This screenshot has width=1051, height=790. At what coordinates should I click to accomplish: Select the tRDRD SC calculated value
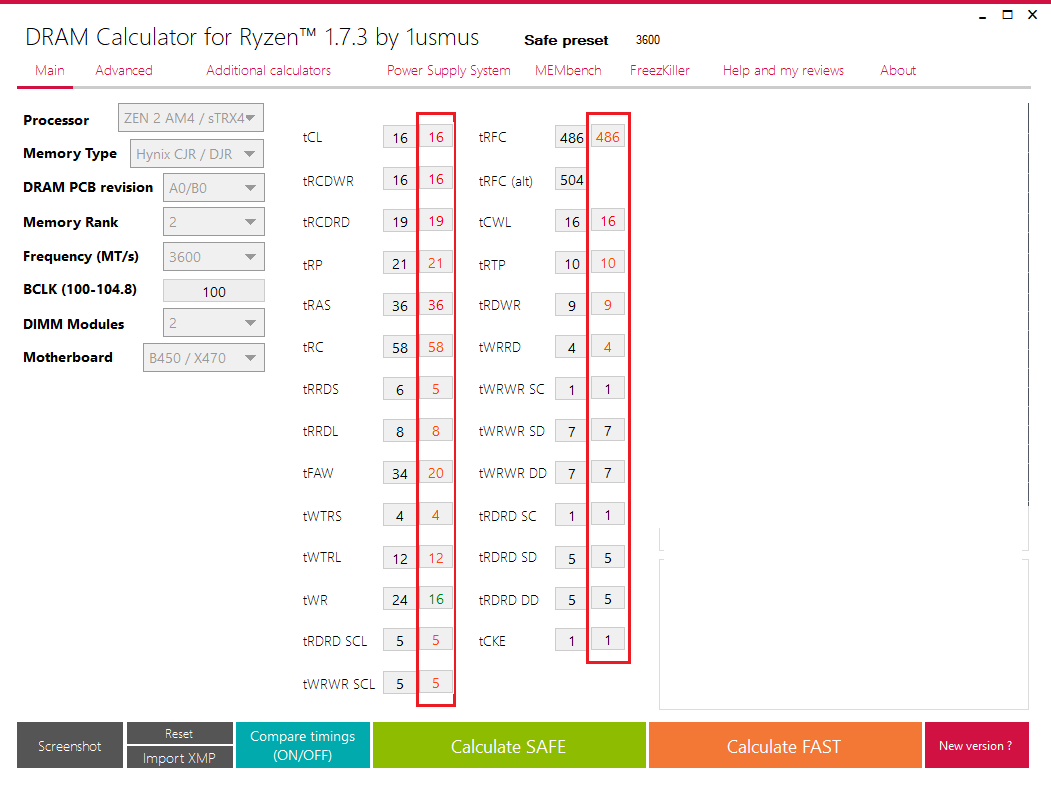pos(572,516)
